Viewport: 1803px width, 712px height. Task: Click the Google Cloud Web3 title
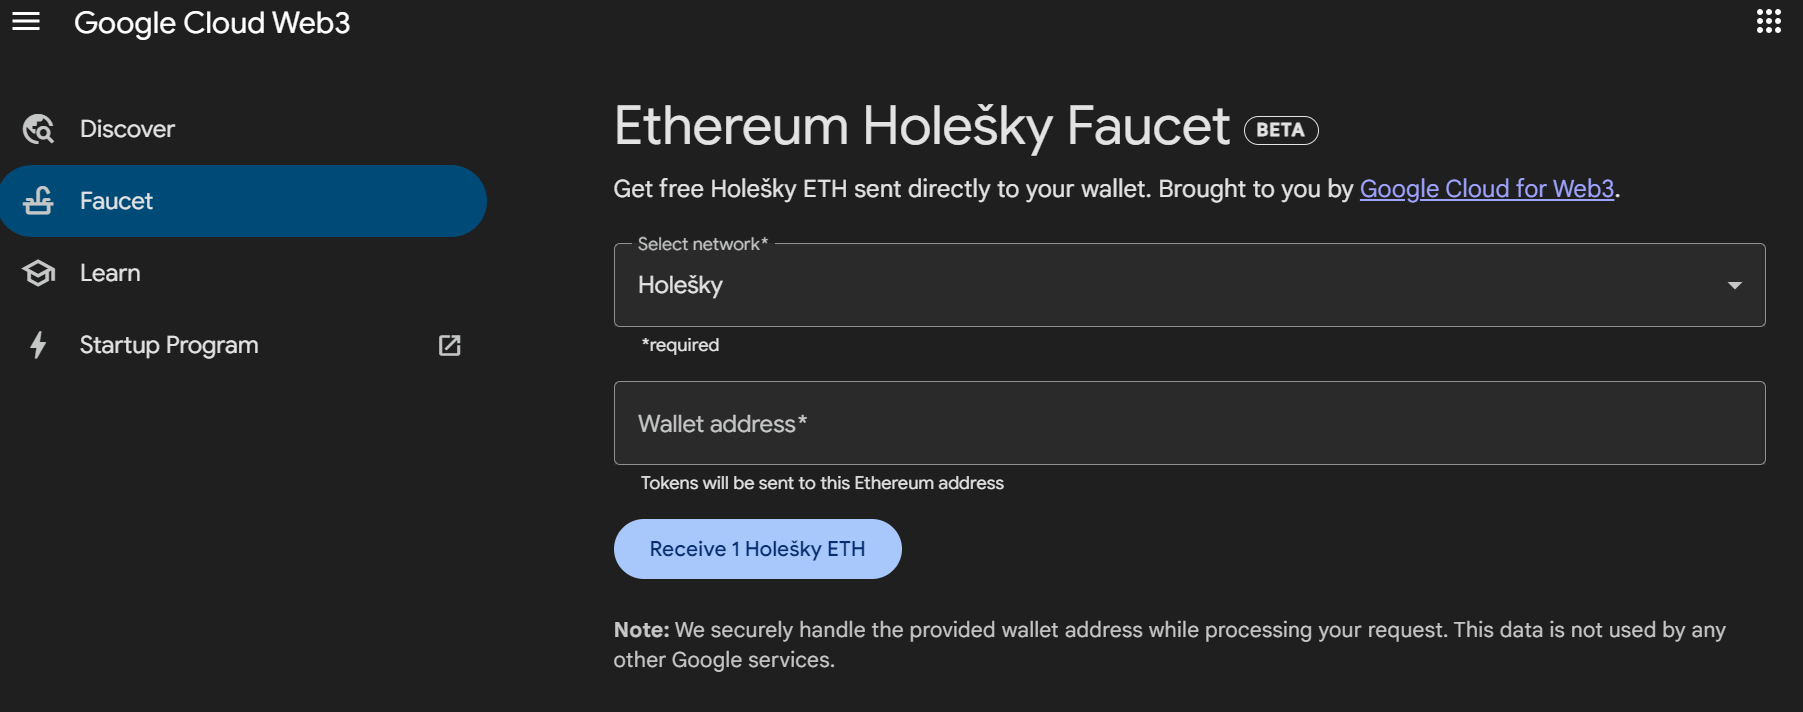213,22
